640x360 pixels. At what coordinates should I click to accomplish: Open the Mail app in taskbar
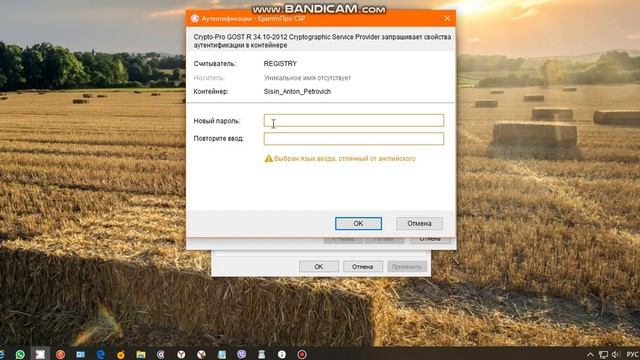[x=80, y=354]
